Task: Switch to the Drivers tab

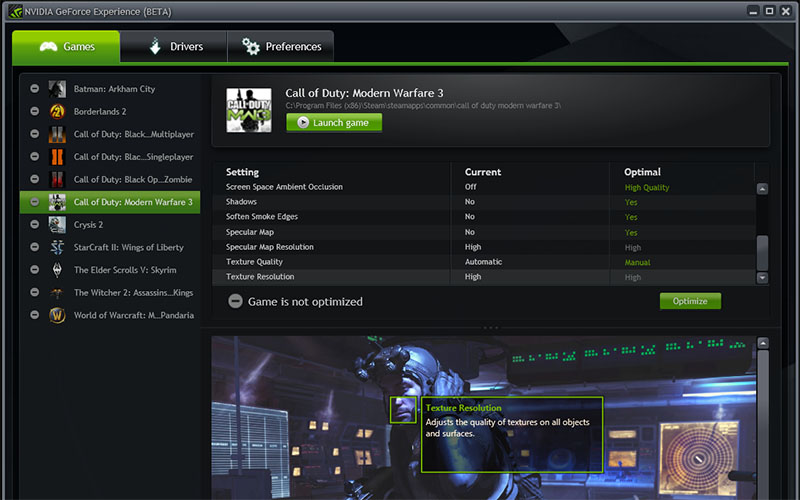Action: 173,47
